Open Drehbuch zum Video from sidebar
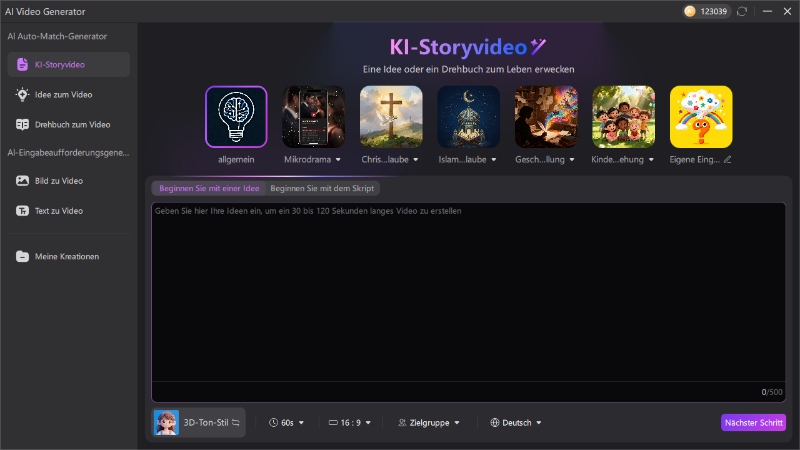 pyautogui.click(x=68, y=124)
